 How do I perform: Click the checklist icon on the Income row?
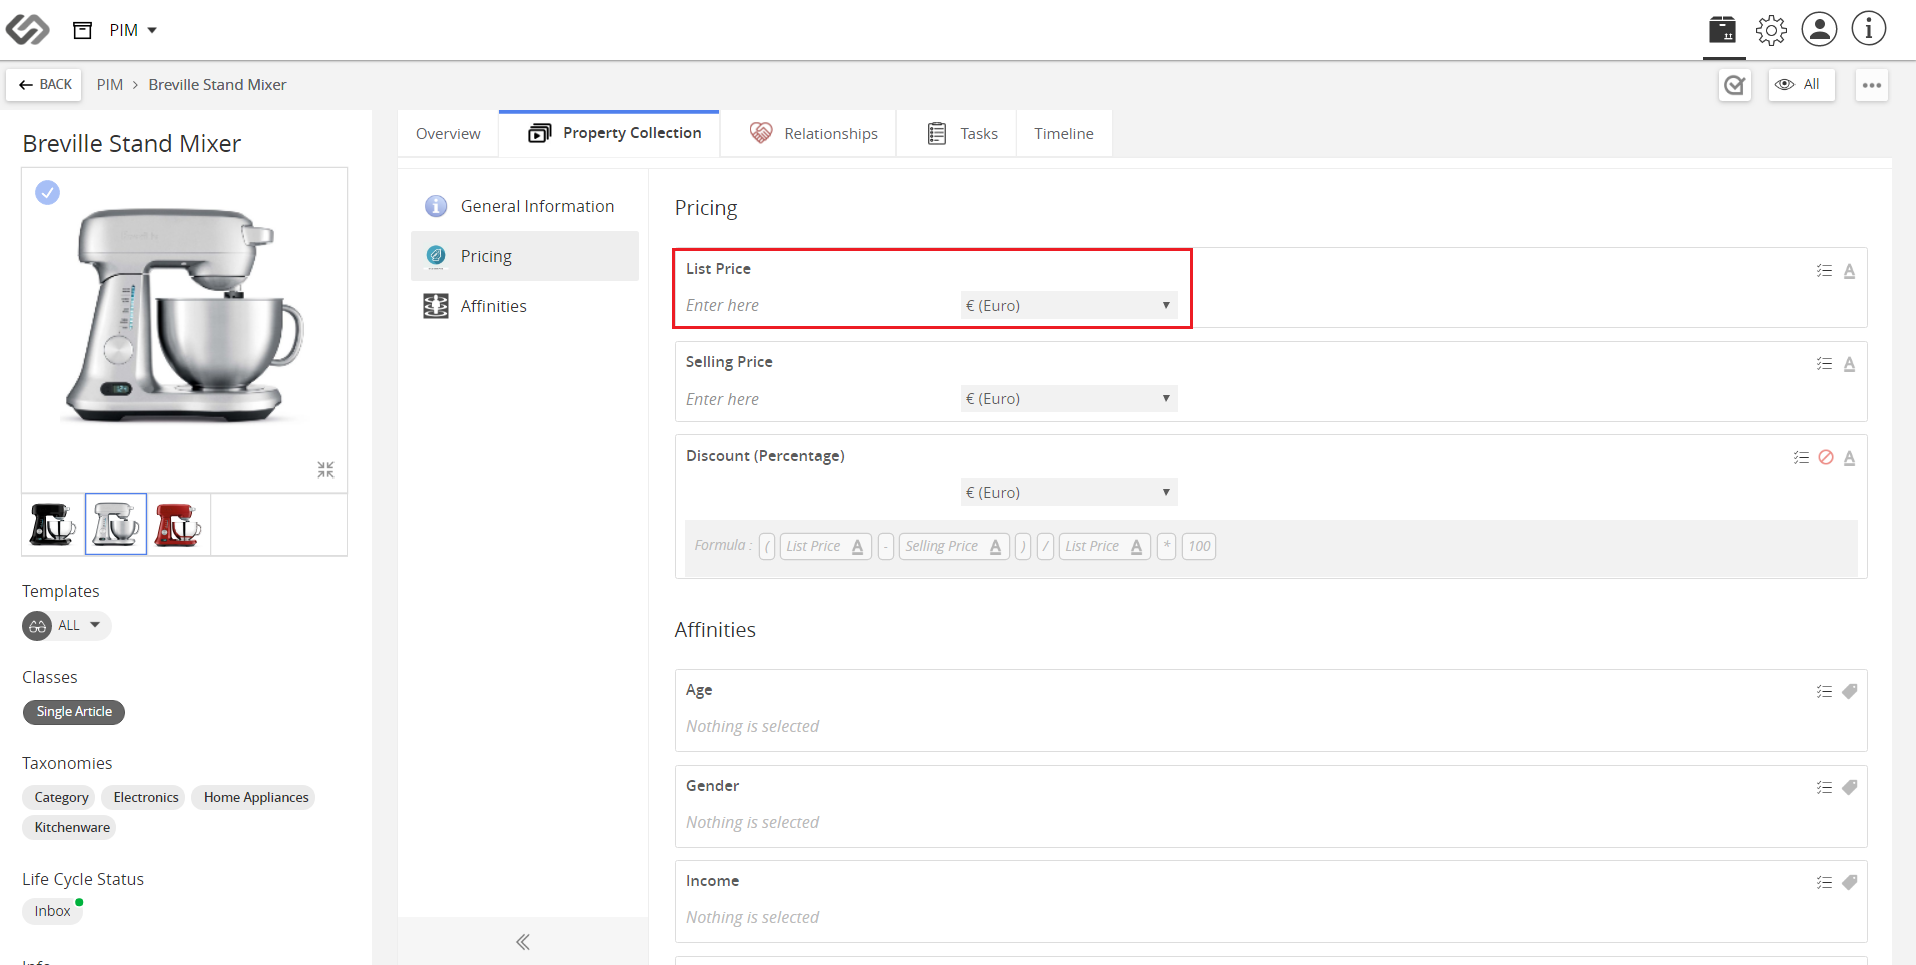pos(1824,883)
